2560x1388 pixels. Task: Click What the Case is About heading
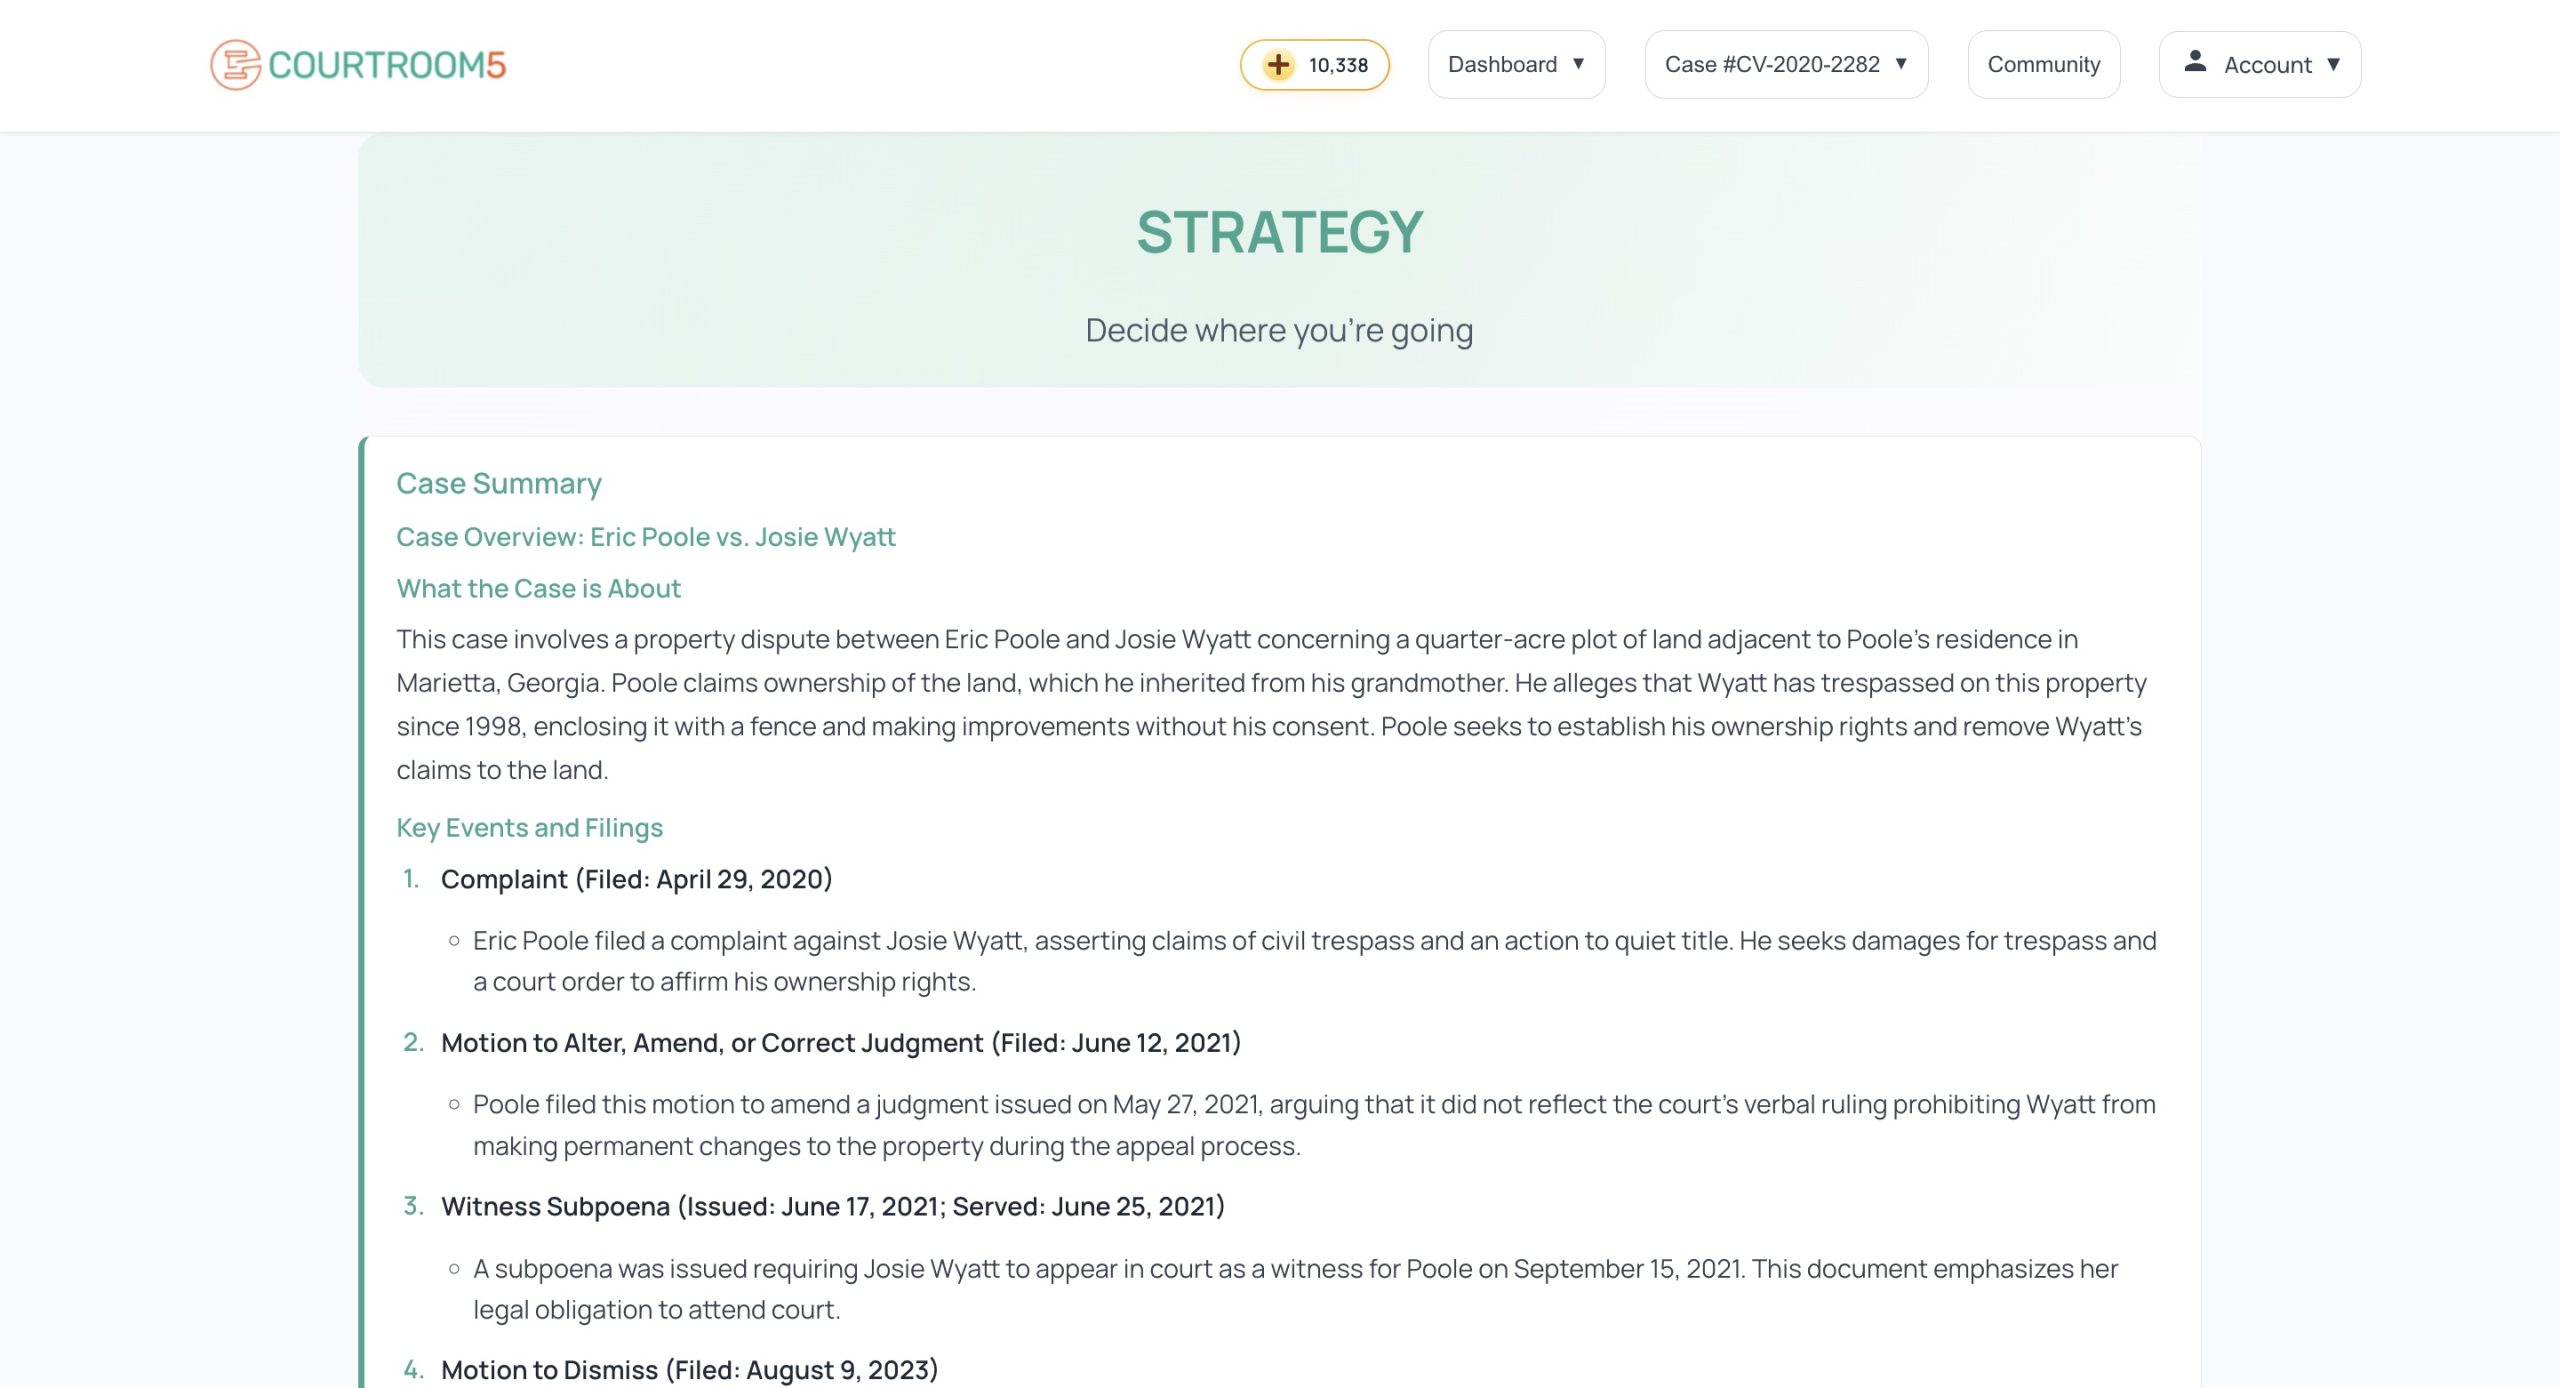point(538,589)
